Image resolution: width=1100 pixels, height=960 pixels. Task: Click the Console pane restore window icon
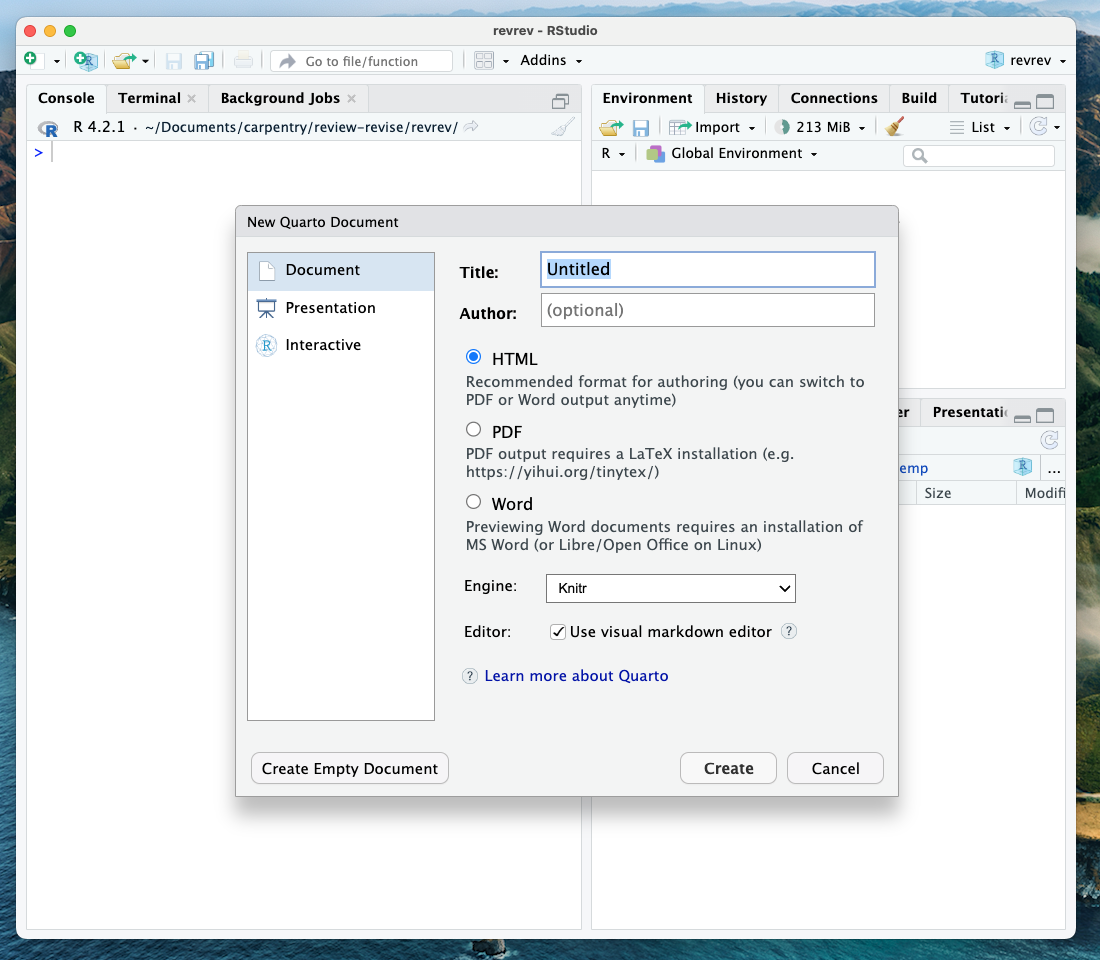pos(560,102)
